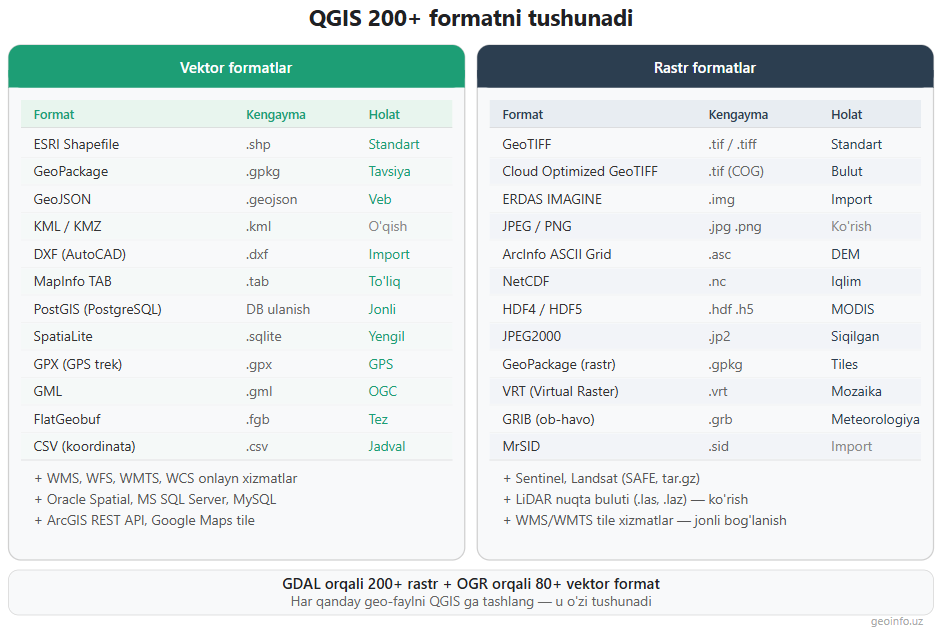Click the GeoPackage vector format name

point(70,171)
